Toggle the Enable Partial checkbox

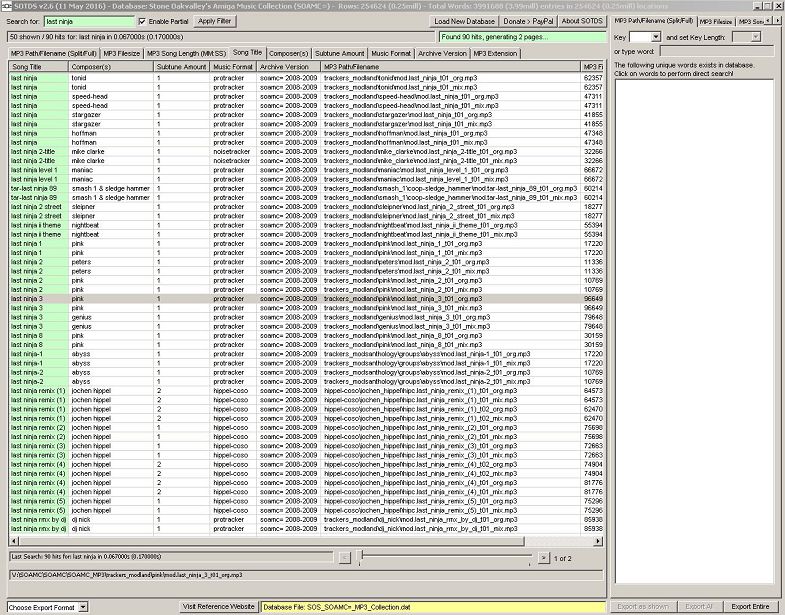point(141,21)
